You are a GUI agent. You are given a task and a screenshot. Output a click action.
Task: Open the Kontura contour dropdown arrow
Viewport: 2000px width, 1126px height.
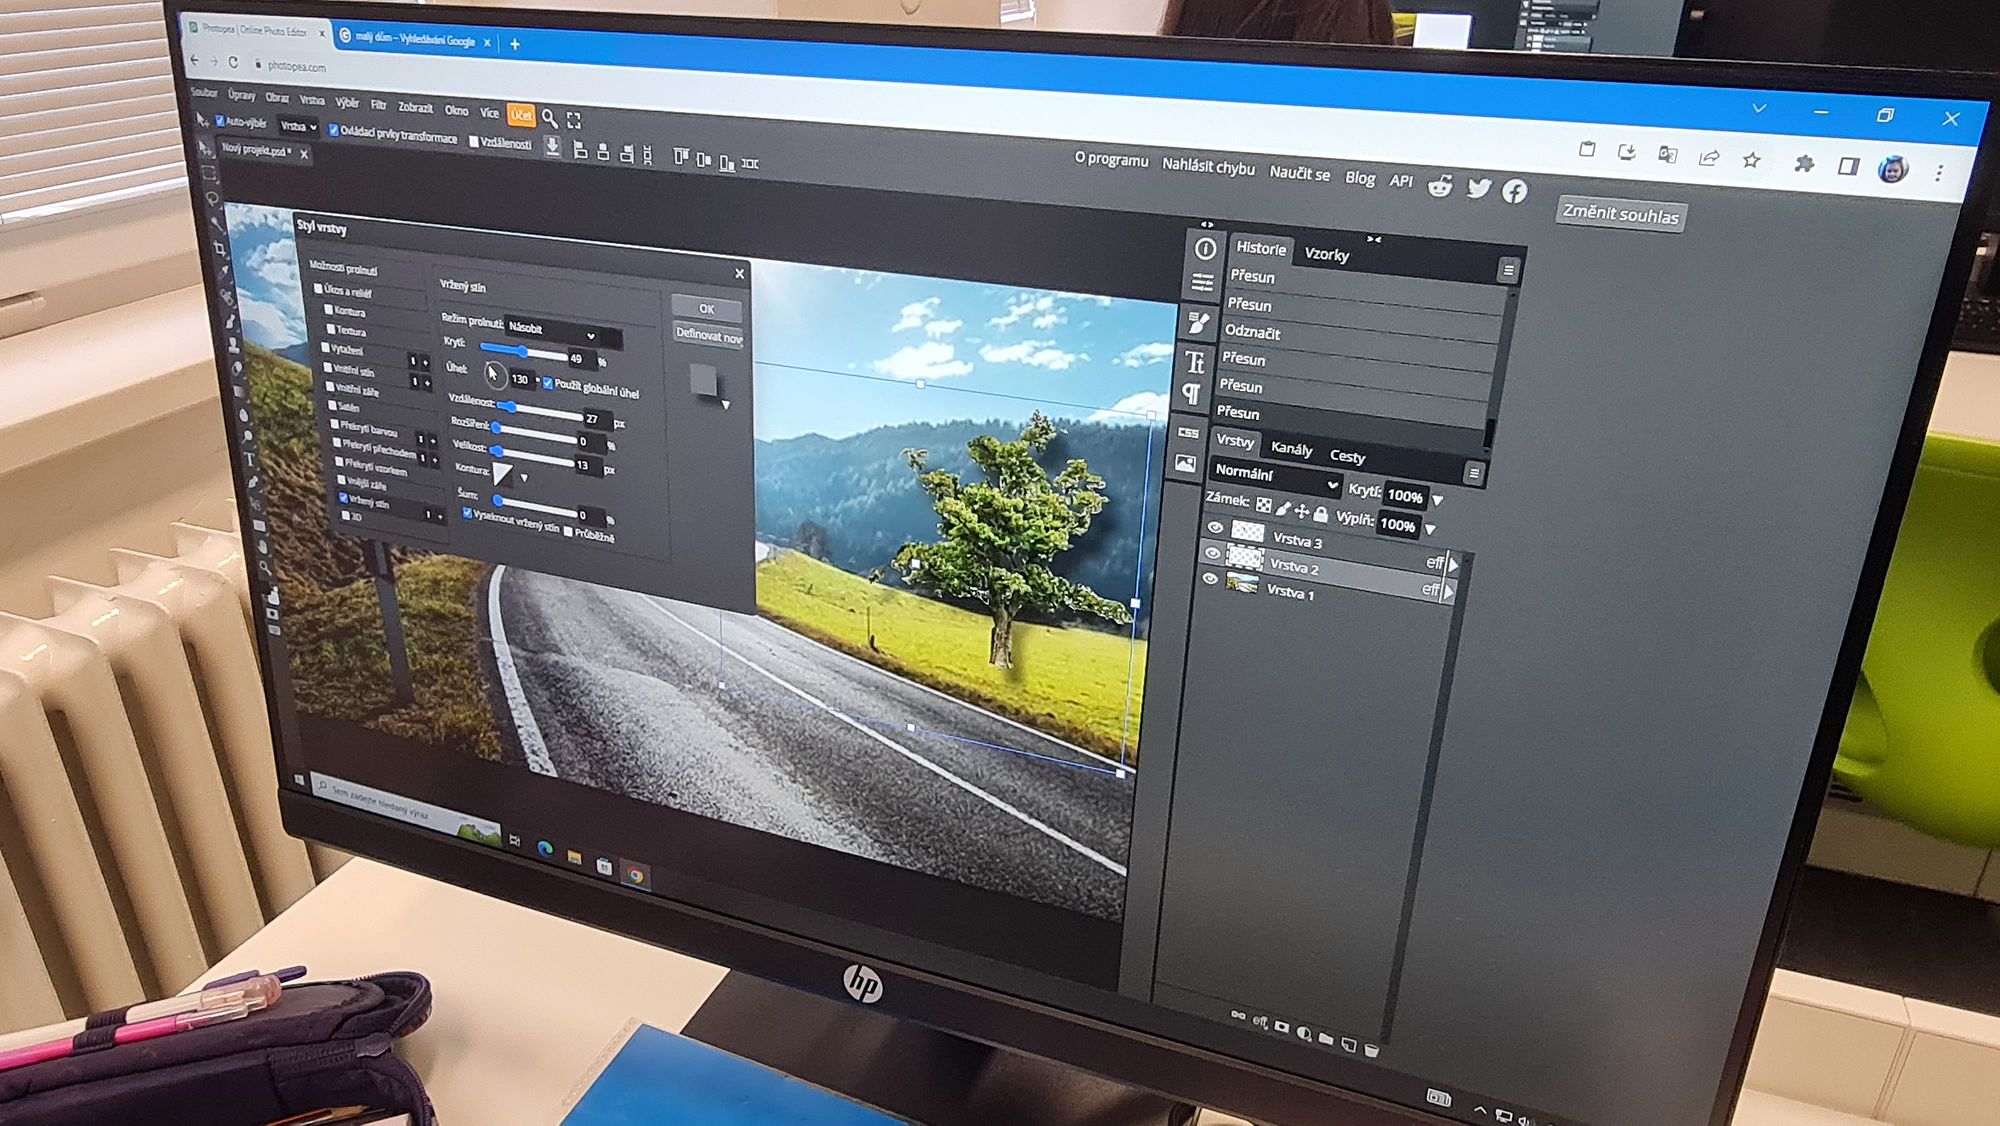click(524, 478)
